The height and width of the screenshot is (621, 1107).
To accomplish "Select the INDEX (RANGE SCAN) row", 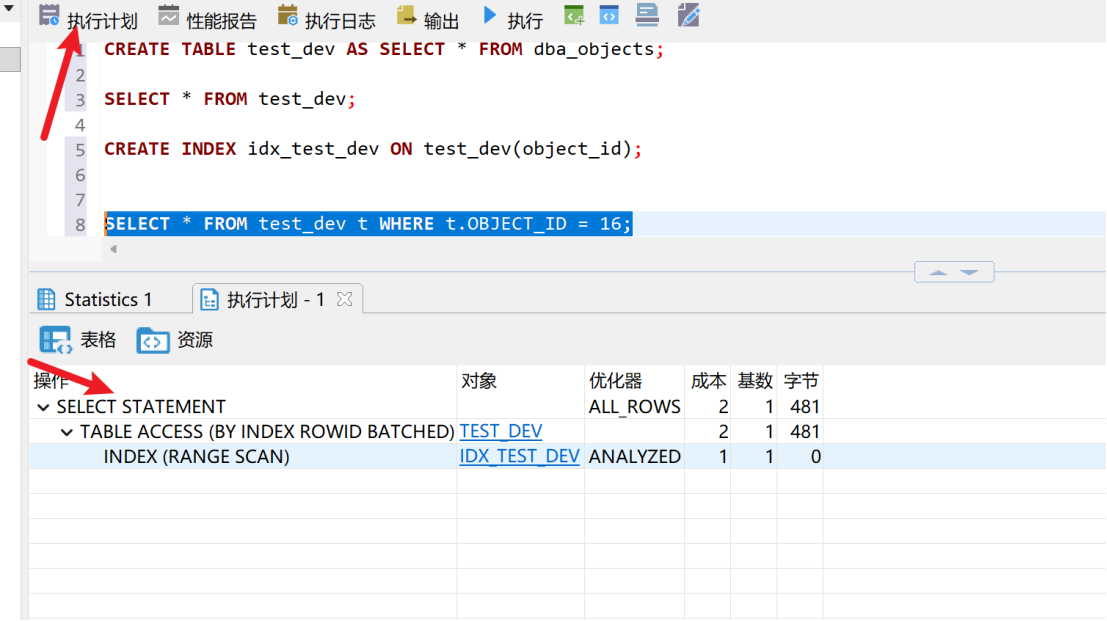I will tap(196, 457).
